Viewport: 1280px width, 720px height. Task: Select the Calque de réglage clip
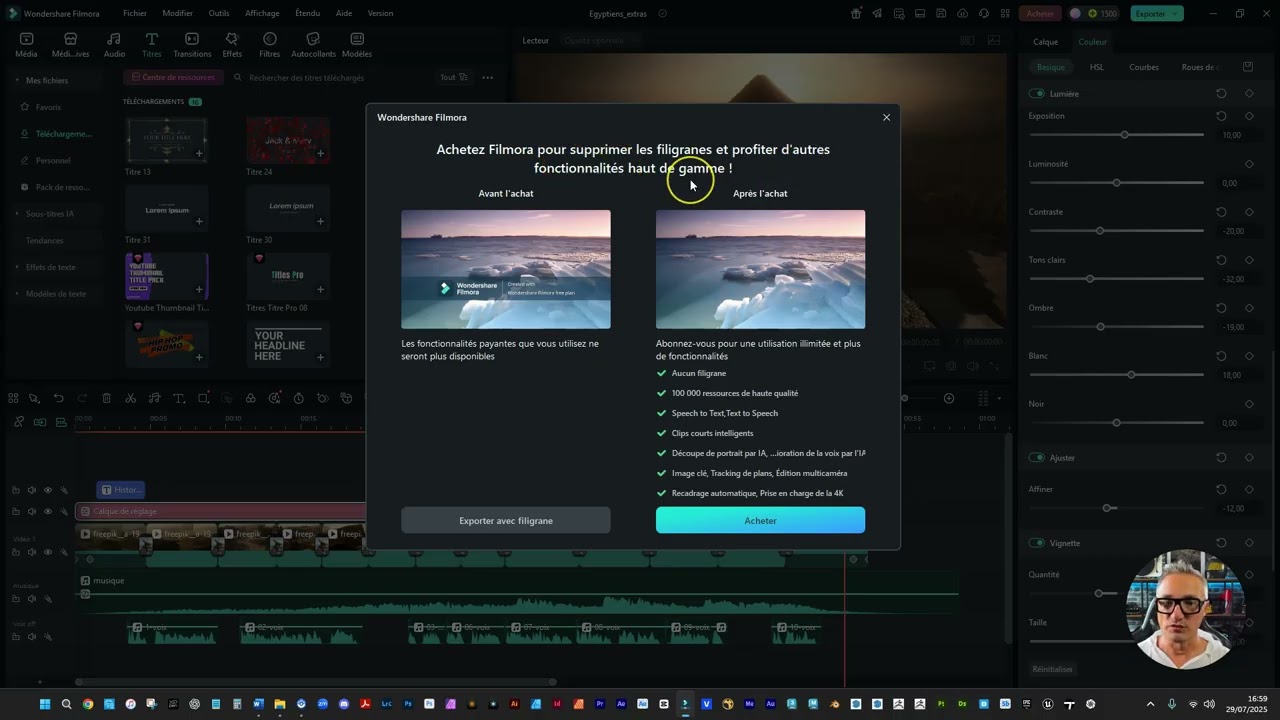pos(220,511)
